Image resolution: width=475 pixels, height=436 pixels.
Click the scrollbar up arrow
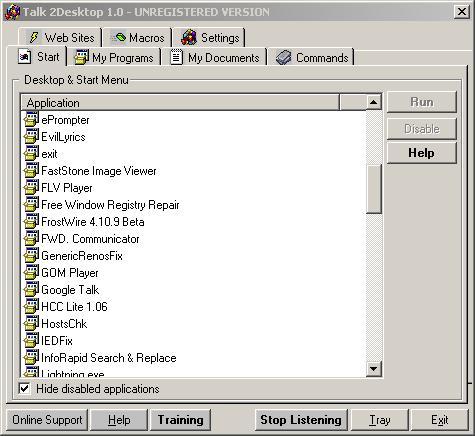pyautogui.click(x=374, y=102)
